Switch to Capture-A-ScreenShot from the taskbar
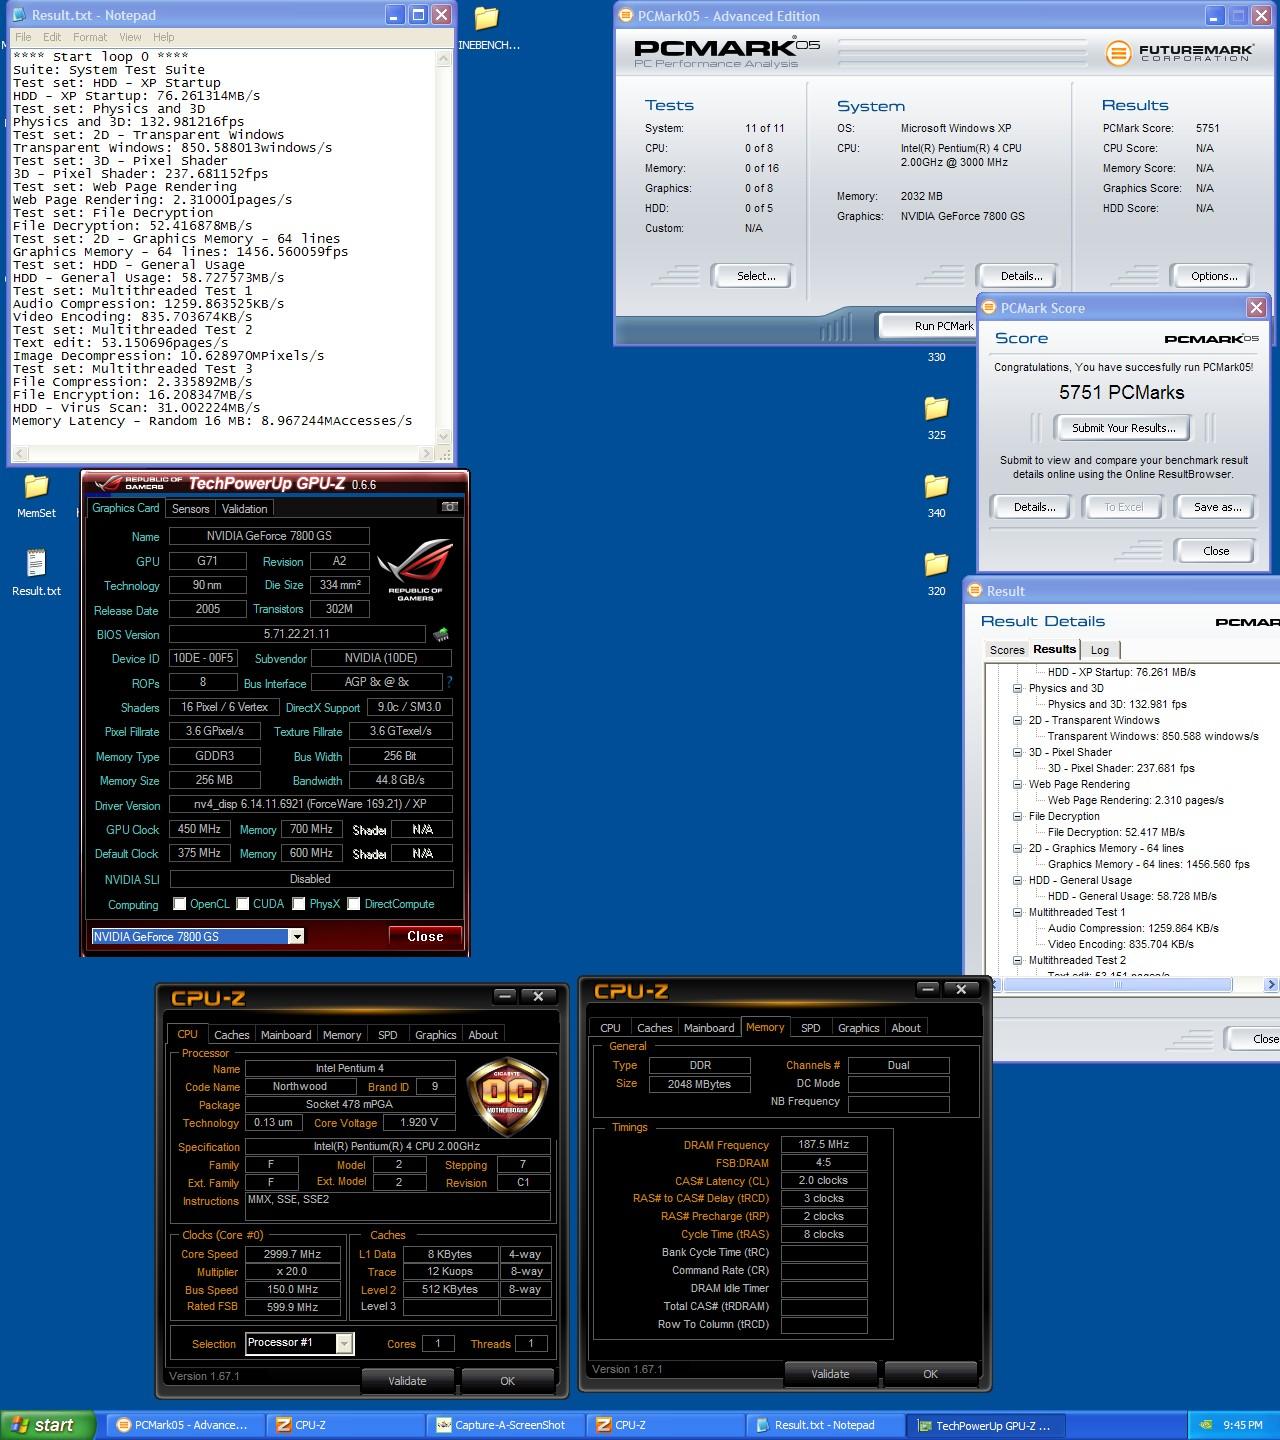This screenshot has width=1280, height=1440. click(x=505, y=1425)
